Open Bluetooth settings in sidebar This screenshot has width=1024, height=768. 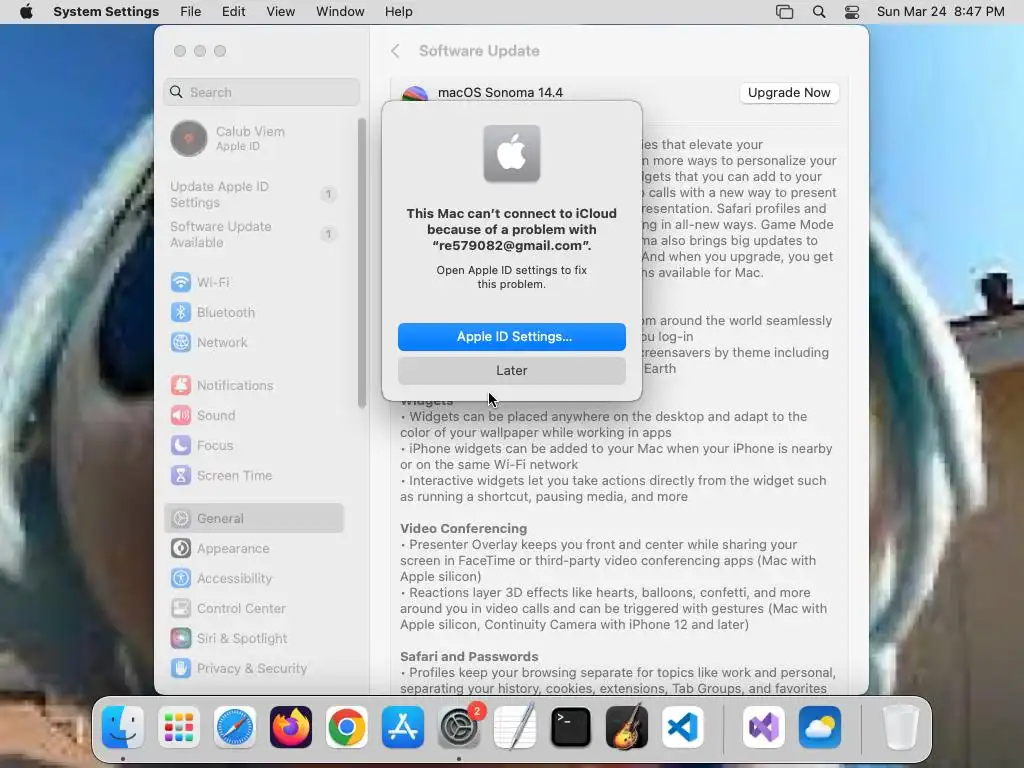pyautogui.click(x=254, y=312)
